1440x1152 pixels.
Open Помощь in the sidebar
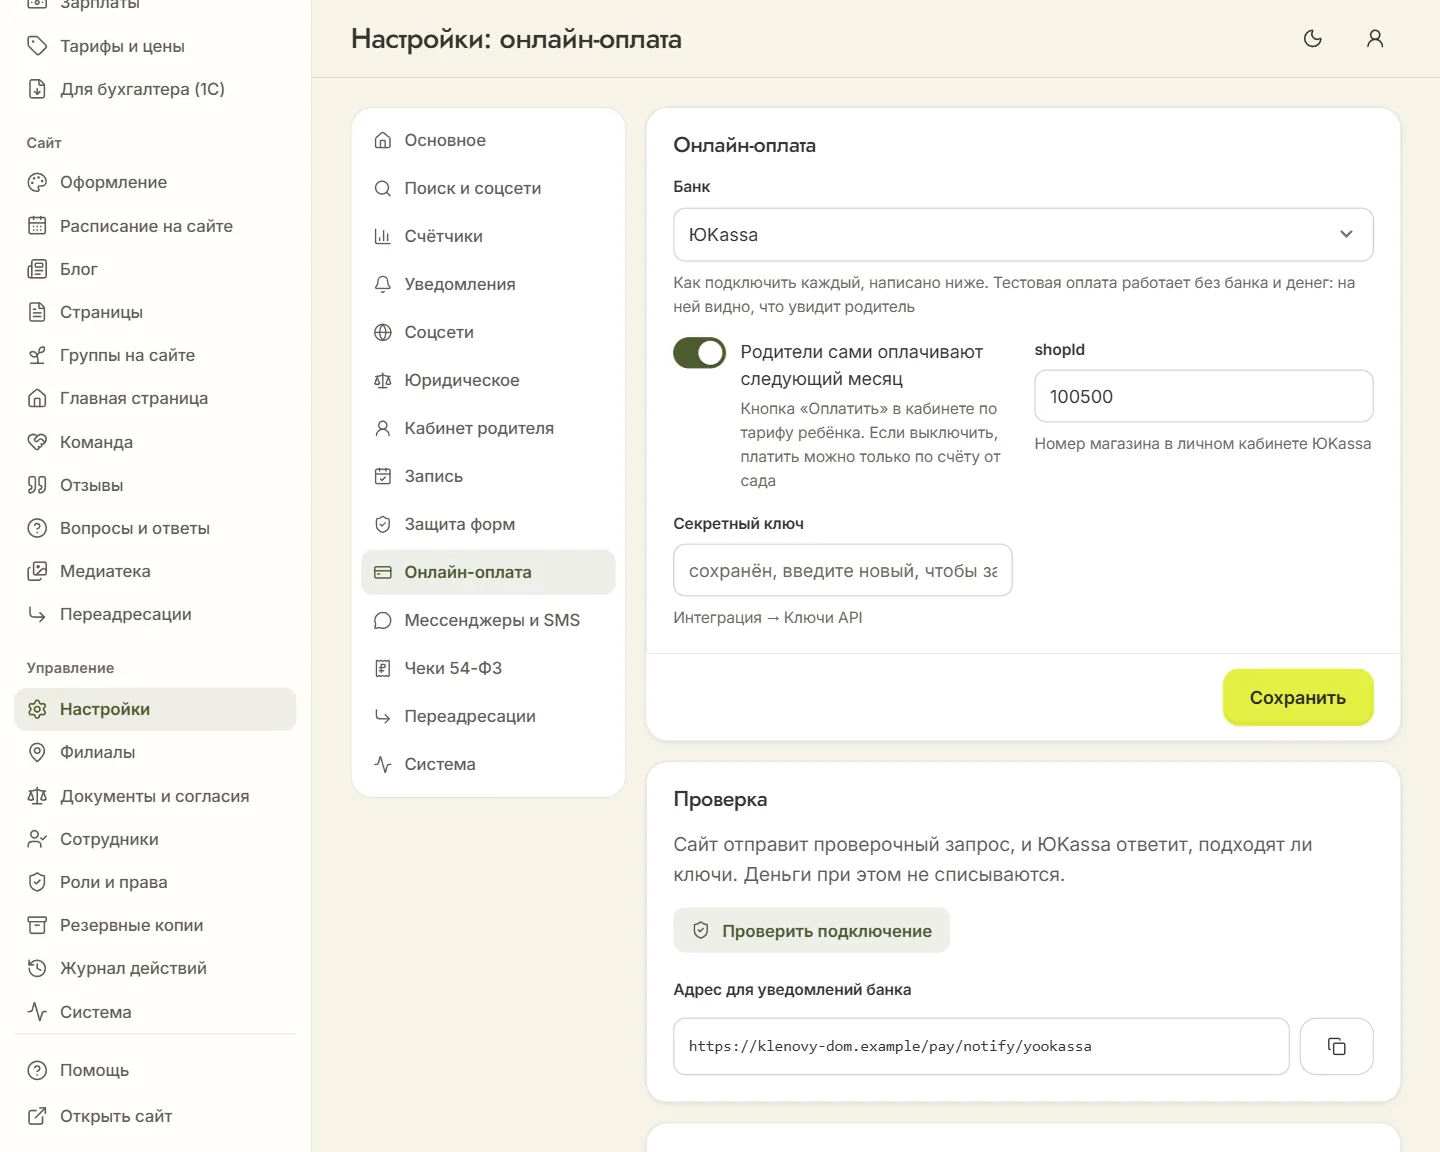(x=155, y=1070)
